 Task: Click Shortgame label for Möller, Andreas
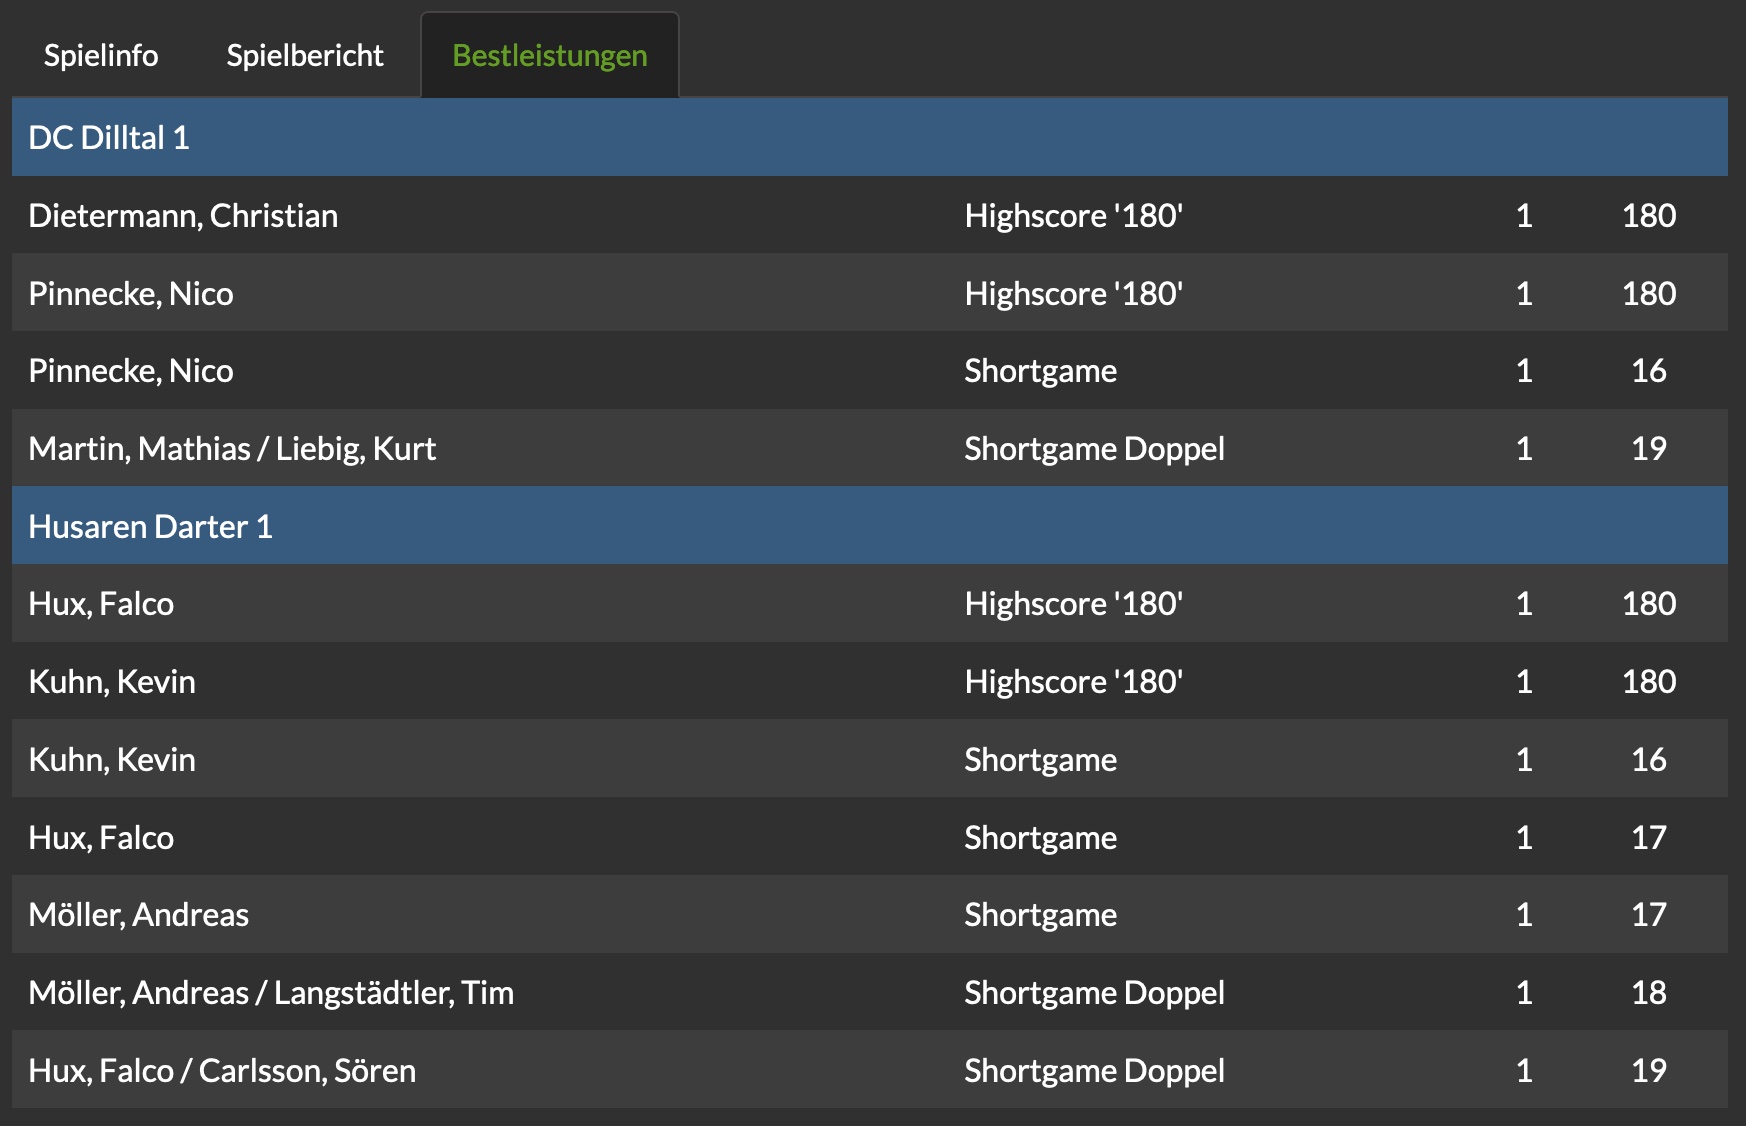1041,915
